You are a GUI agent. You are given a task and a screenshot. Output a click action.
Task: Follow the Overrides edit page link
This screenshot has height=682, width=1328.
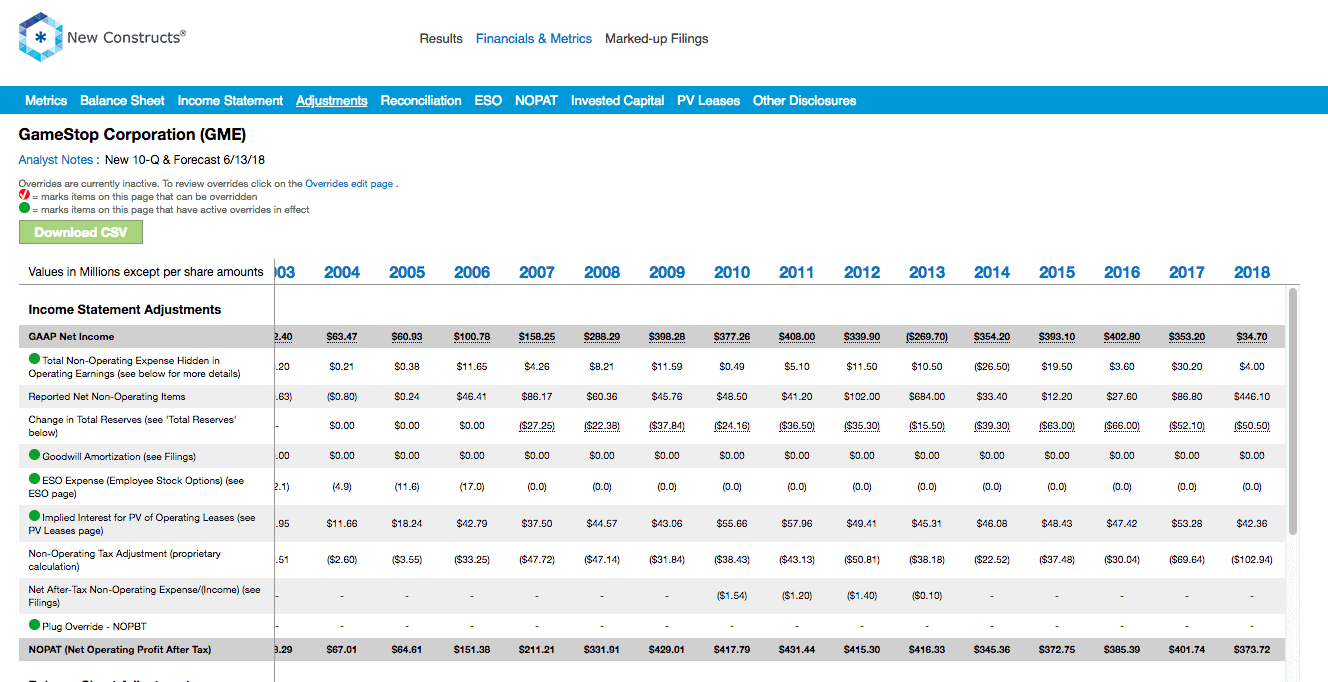pyautogui.click(x=349, y=184)
